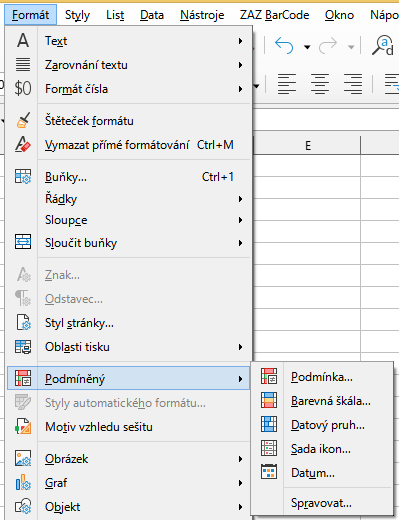Open the Data menu
Viewport: 399px width, 520px height.
pos(152,15)
